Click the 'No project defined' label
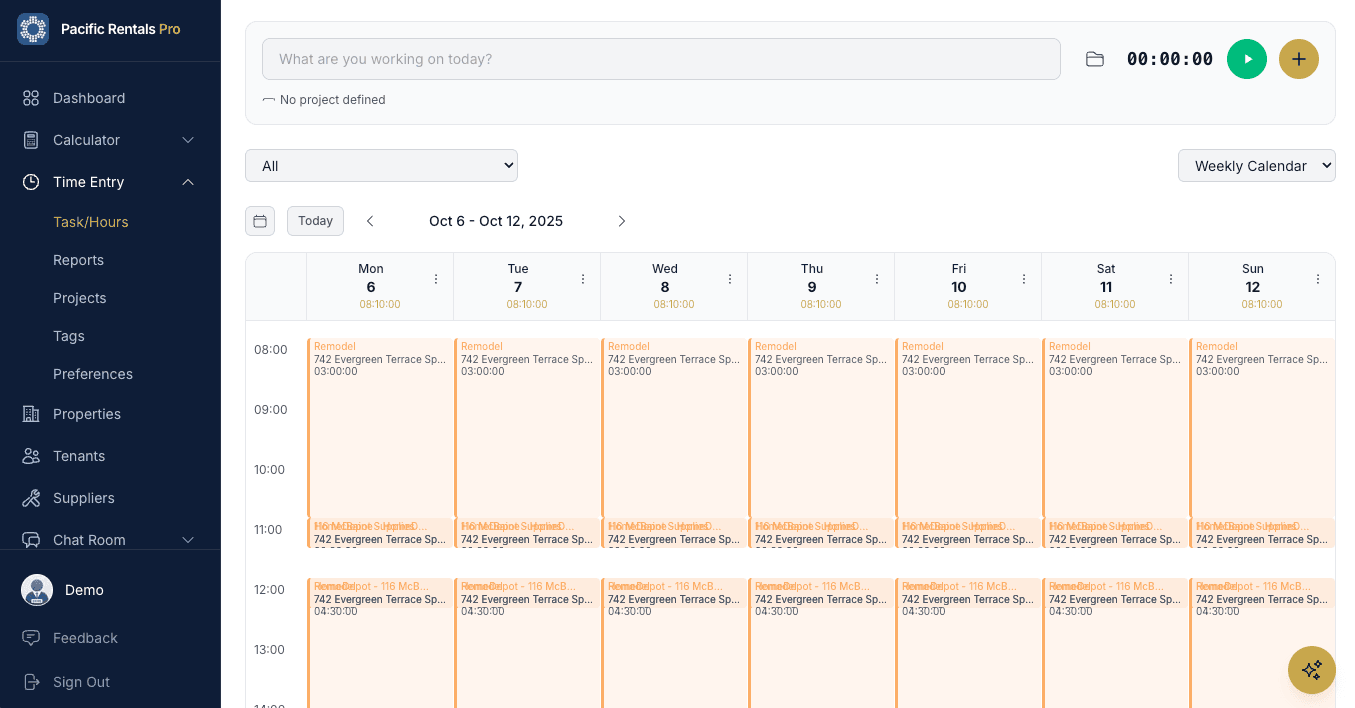 pyautogui.click(x=332, y=100)
